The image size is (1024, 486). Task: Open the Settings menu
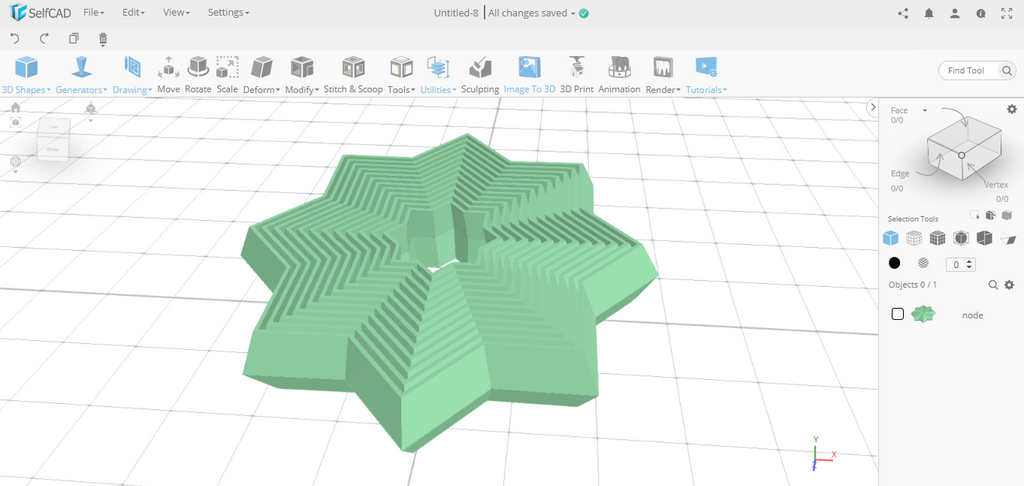tap(228, 12)
